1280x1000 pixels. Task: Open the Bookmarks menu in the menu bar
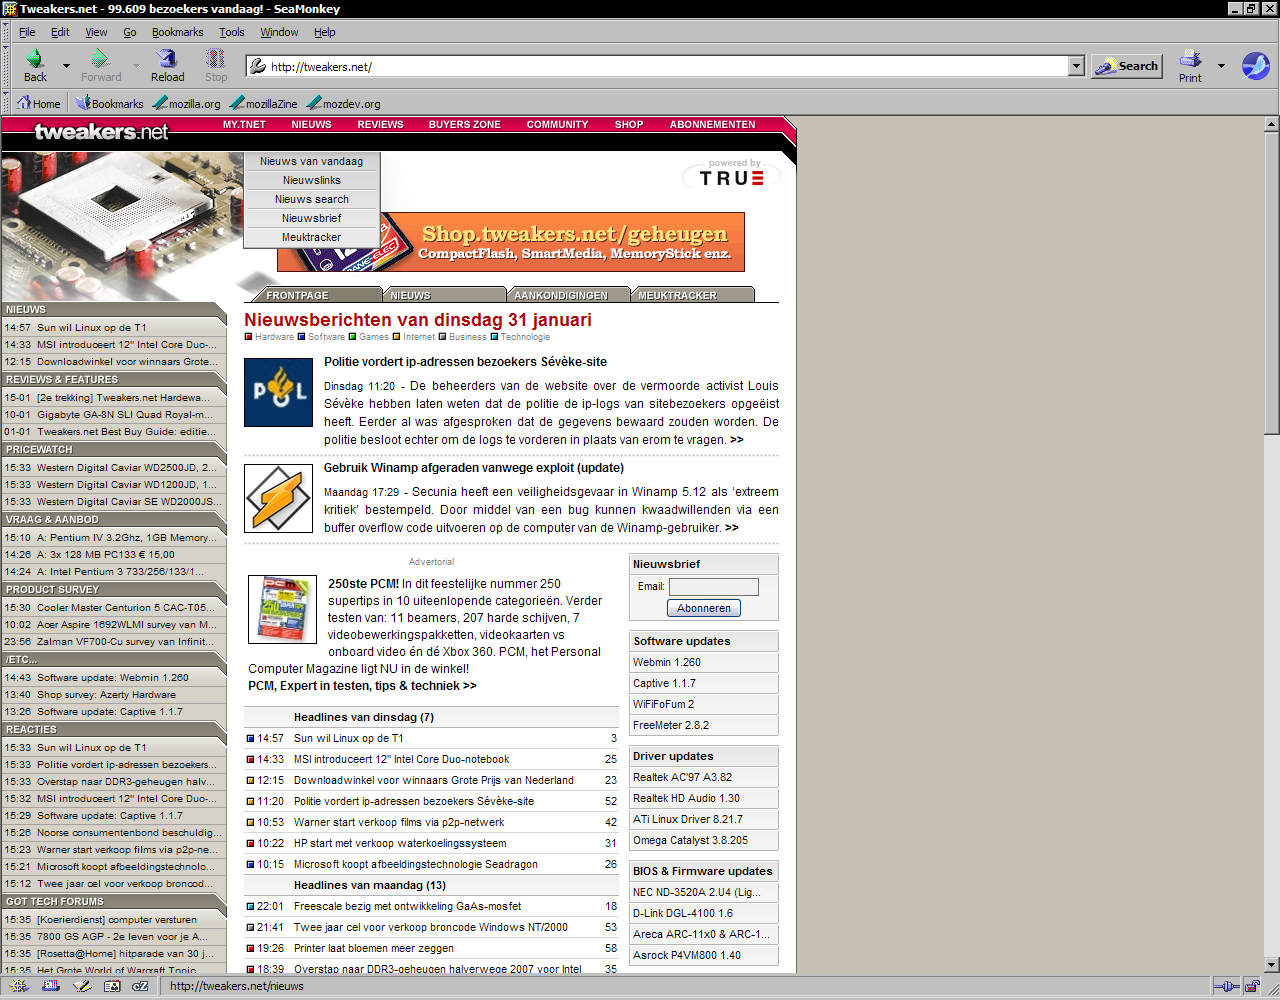177,32
